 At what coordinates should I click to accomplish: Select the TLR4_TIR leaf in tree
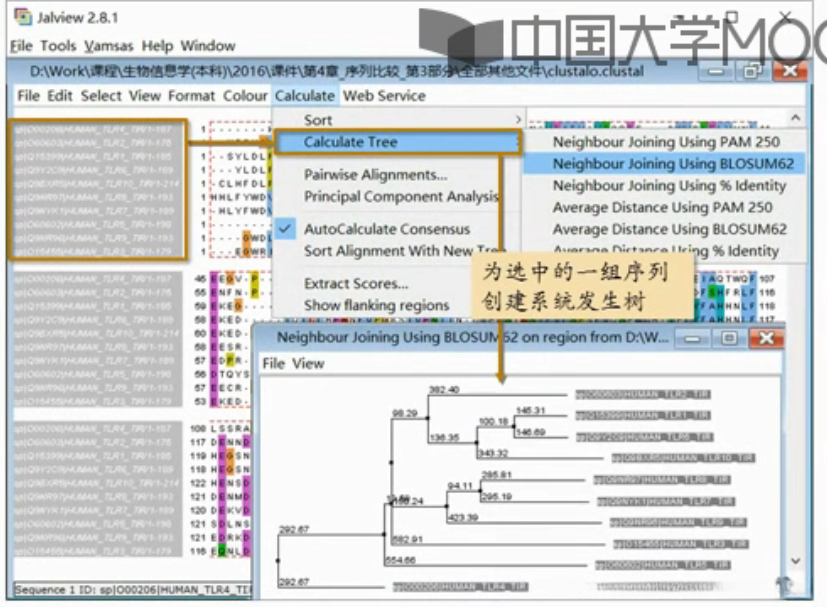pyautogui.click(x=460, y=587)
